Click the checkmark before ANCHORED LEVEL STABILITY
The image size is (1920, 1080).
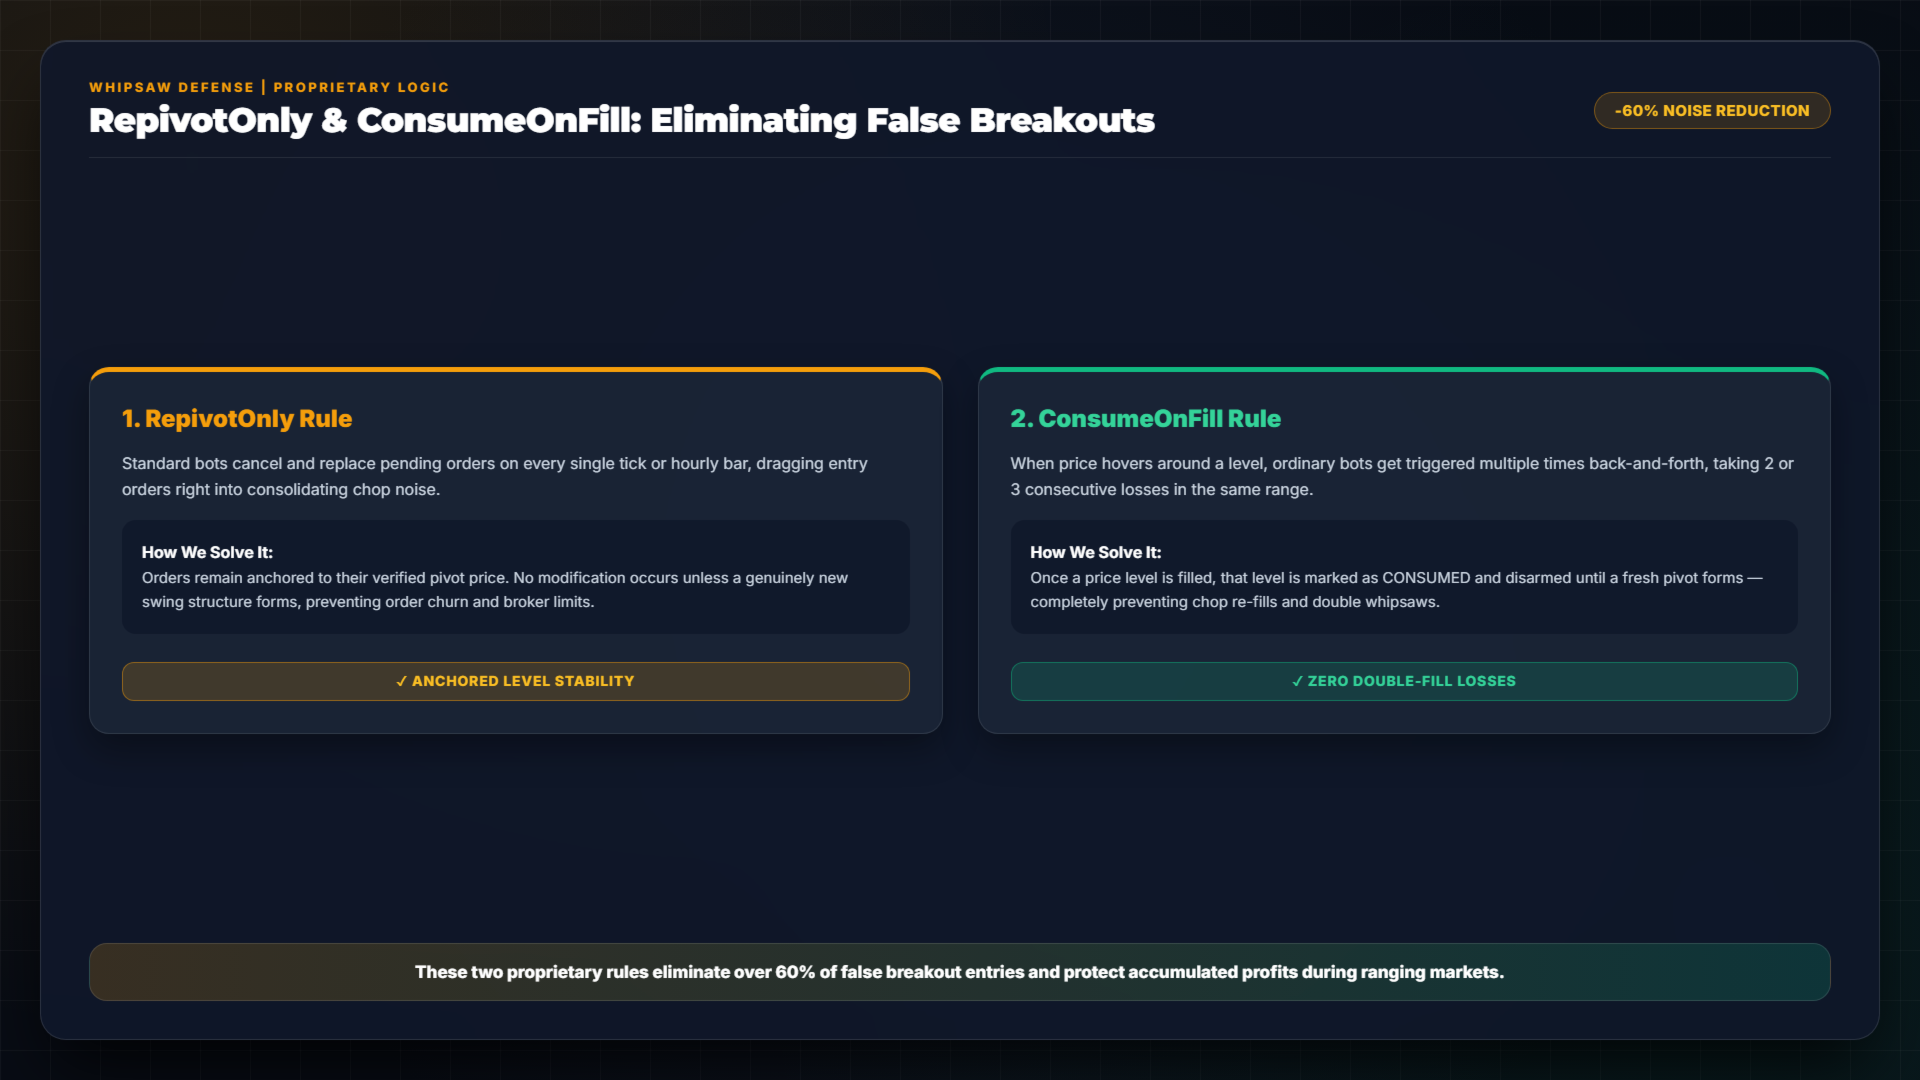click(402, 681)
